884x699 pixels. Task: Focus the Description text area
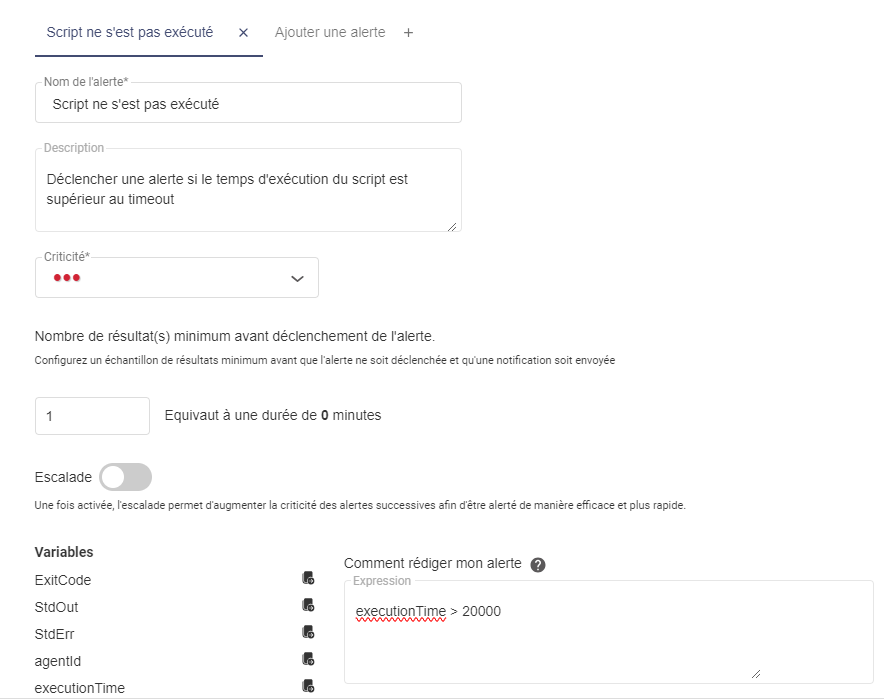click(x=248, y=190)
